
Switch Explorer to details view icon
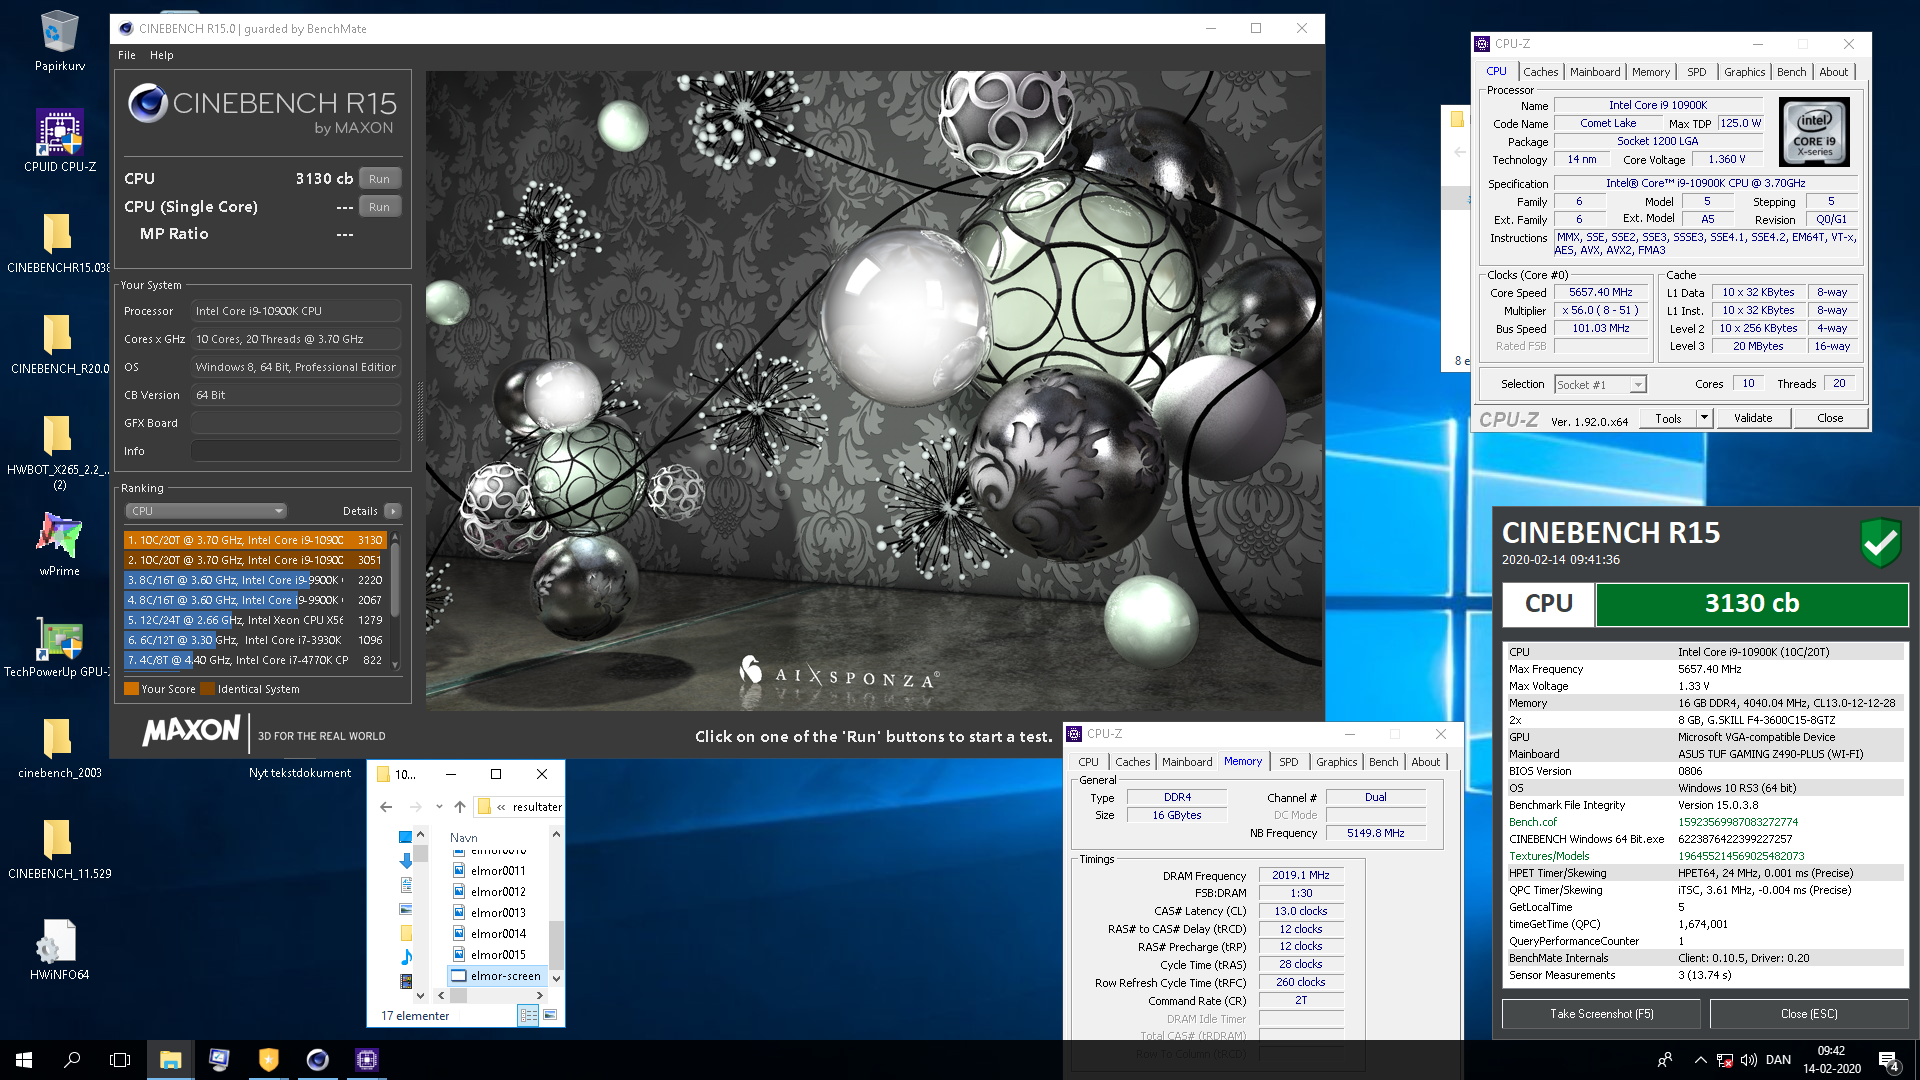click(528, 1015)
